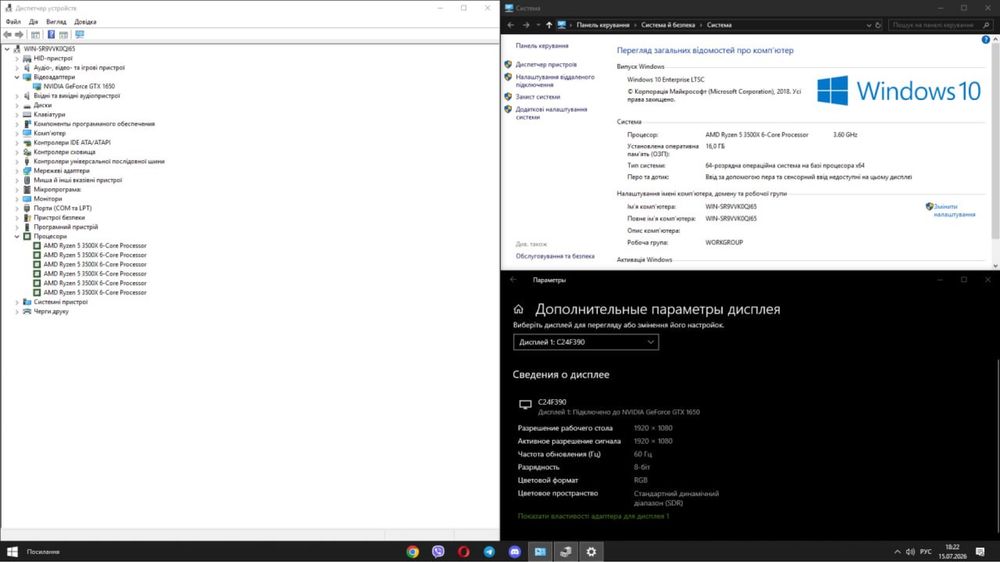The height and width of the screenshot is (562, 1000).
Task: Expand the Мережеві адаптери node
Action: 17,171
